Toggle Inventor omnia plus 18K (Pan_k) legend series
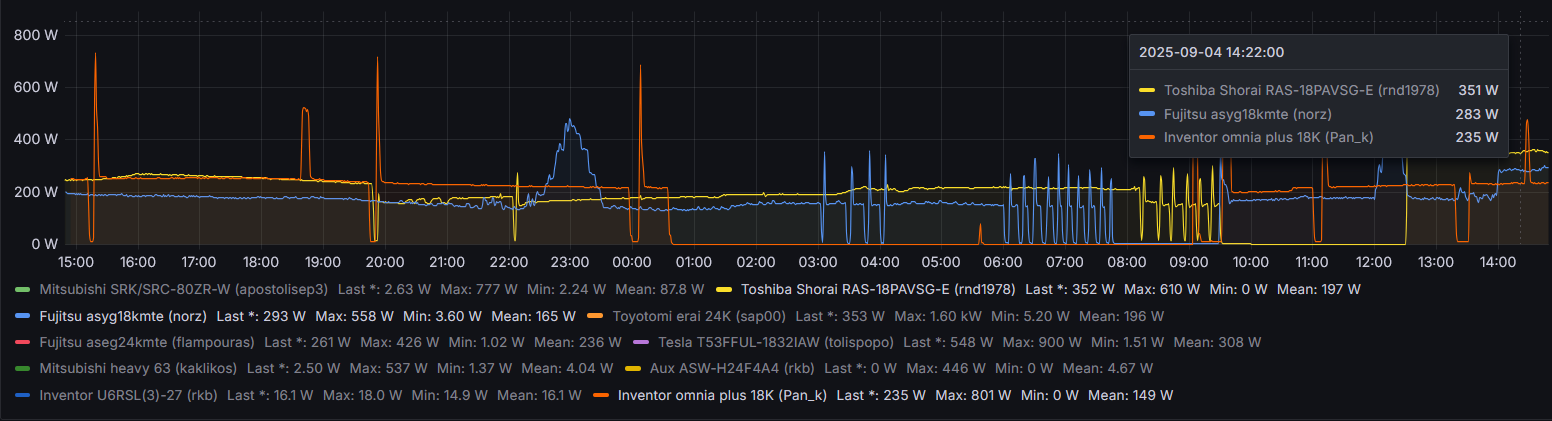Viewport: 1552px width, 421px height. tap(722, 395)
